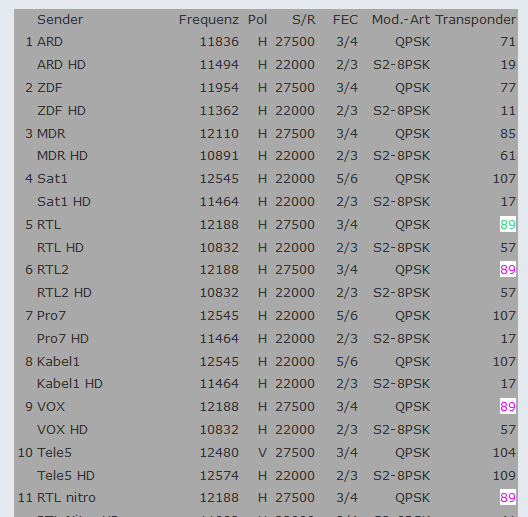Select the MDR HD sender name
Image resolution: width=528 pixels, height=517 pixels.
(62, 156)
